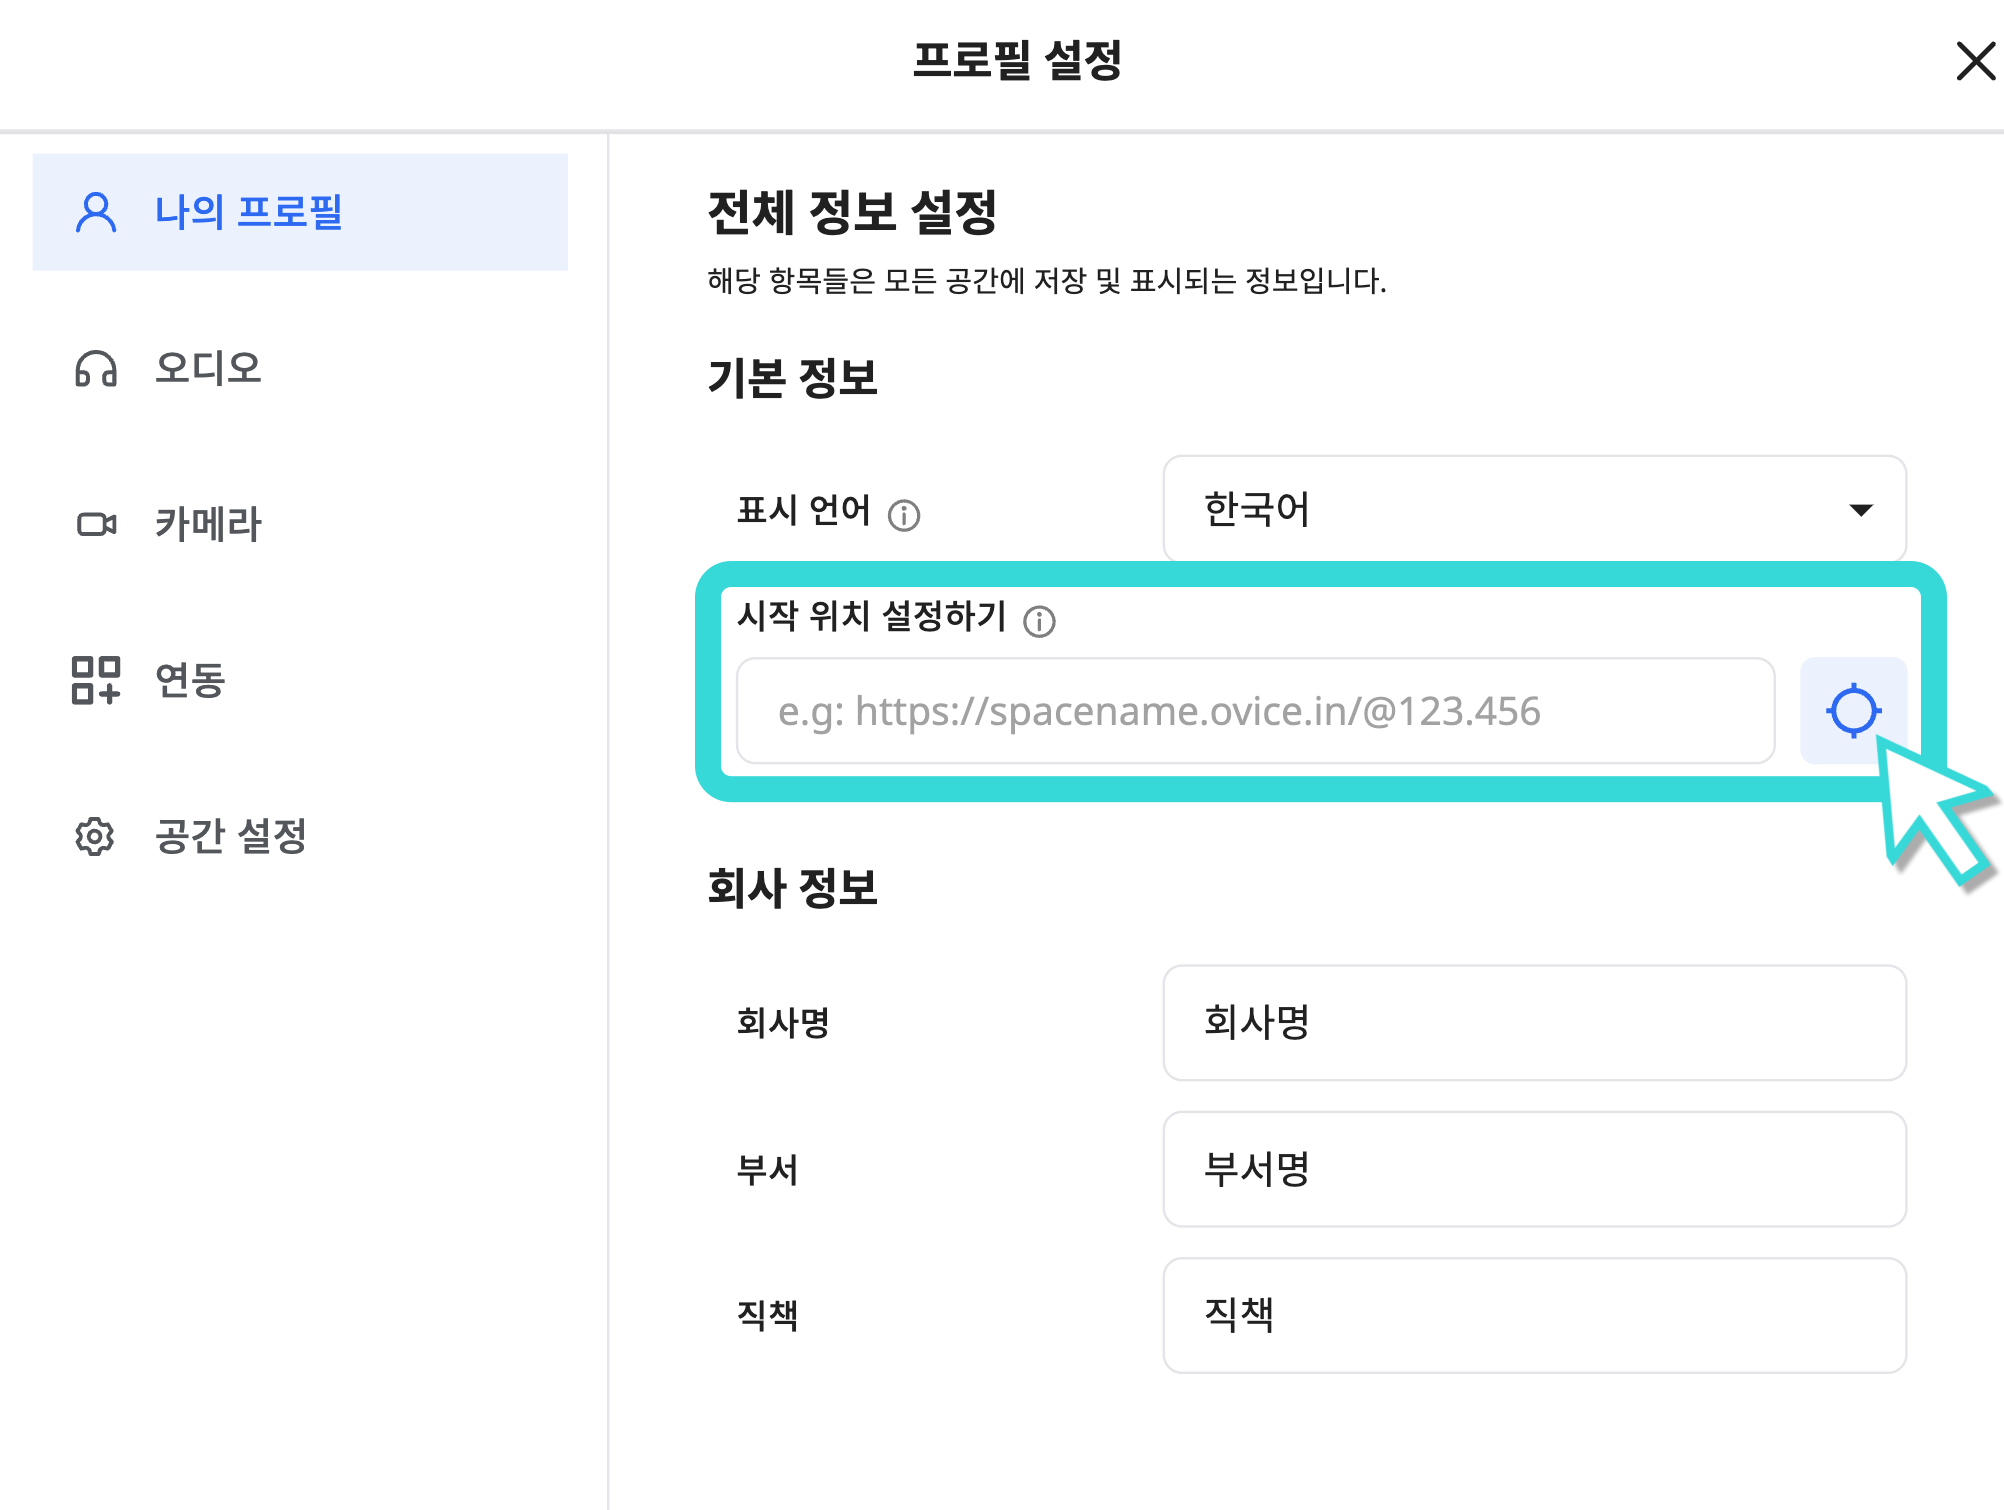
Task: Focus the start location URL input field
Action: (1255, 711)
